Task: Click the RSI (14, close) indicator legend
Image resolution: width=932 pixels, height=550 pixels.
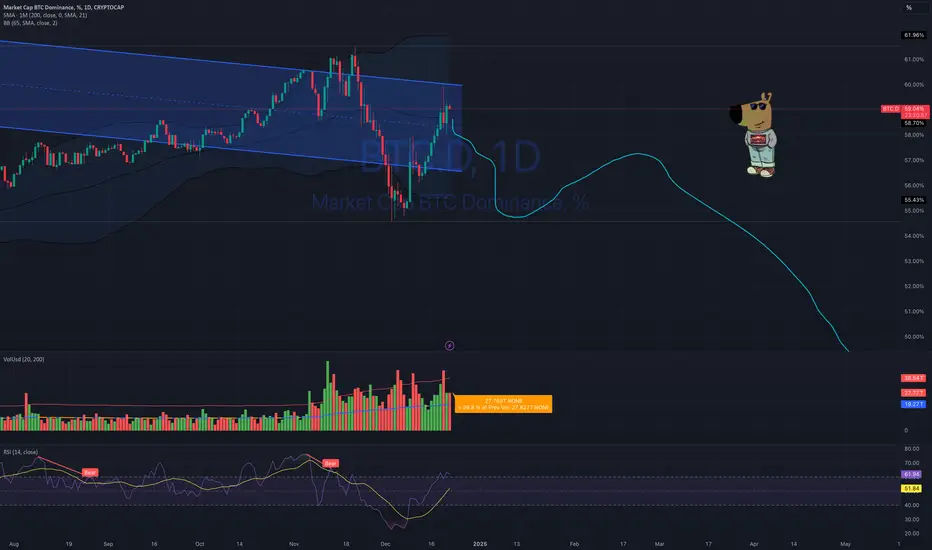Action: (x=21, y=452)
